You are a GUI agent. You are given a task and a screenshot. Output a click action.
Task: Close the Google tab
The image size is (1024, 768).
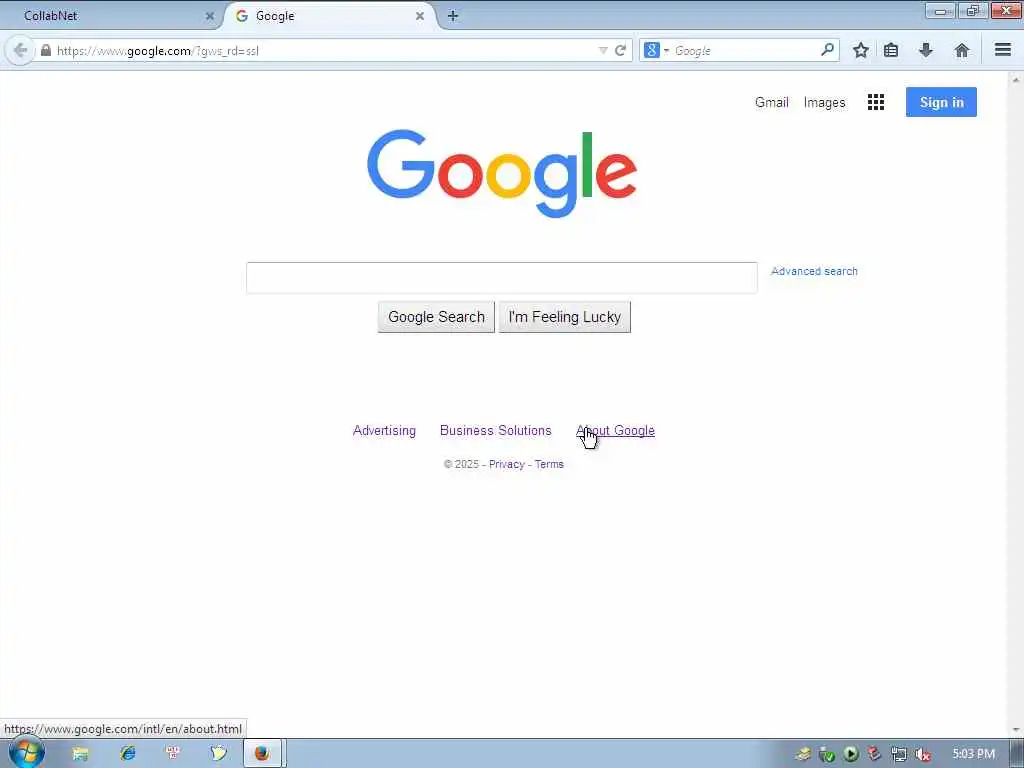coord(420,16)
